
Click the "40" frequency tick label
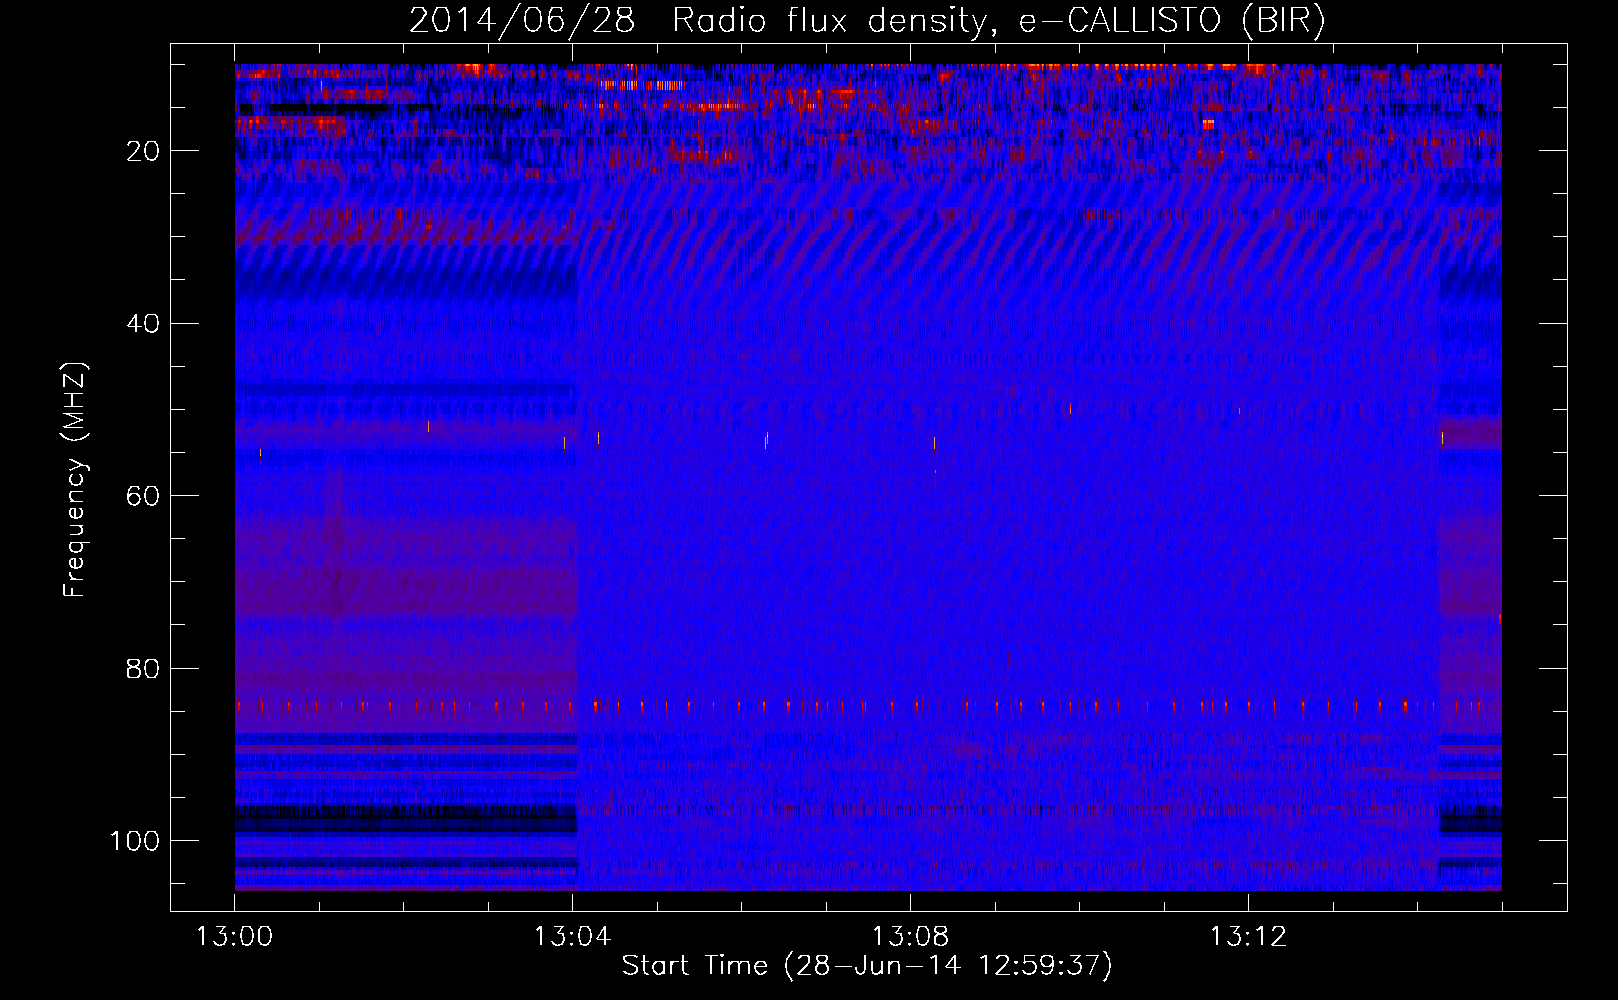143,324
